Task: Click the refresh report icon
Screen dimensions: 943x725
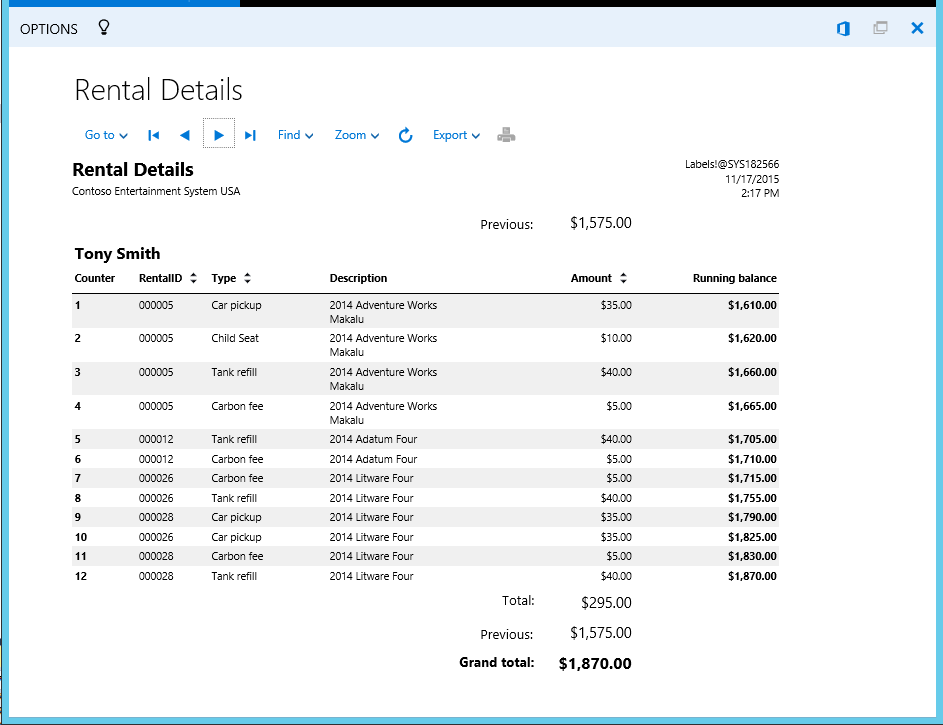Action: pyautogui.click(x=405, y=134)
